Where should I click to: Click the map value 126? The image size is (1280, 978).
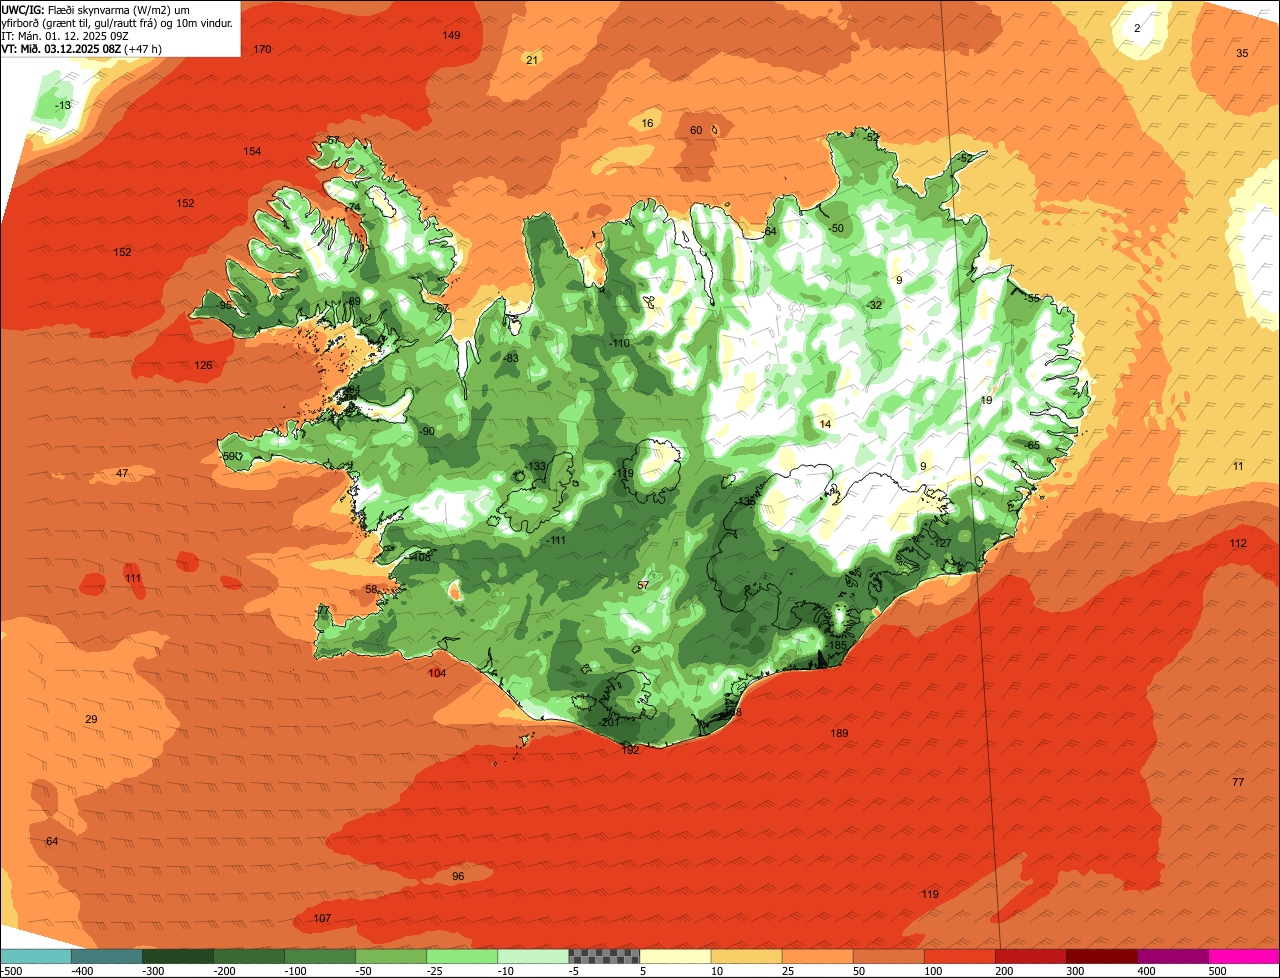[203, 365]
